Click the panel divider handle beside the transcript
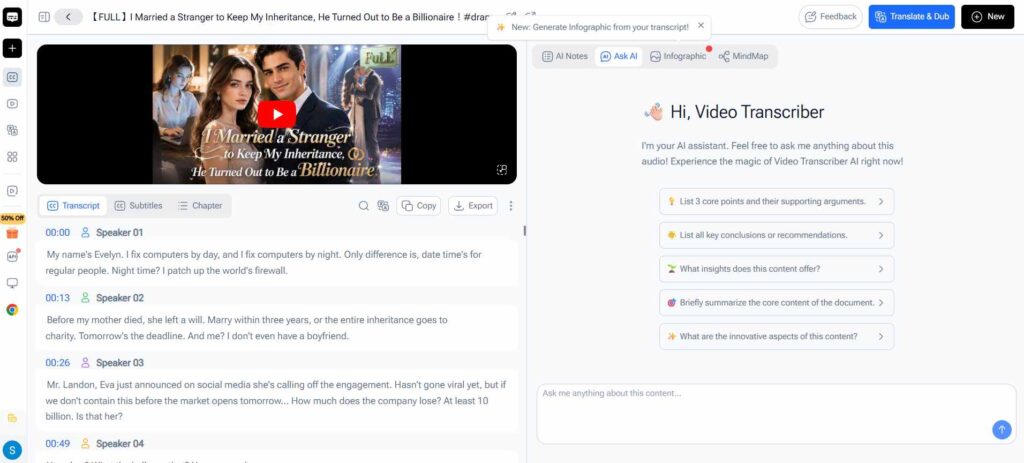Image resolution: width=1024 pixels, height=463 pixels. click(x=524, y=231)
